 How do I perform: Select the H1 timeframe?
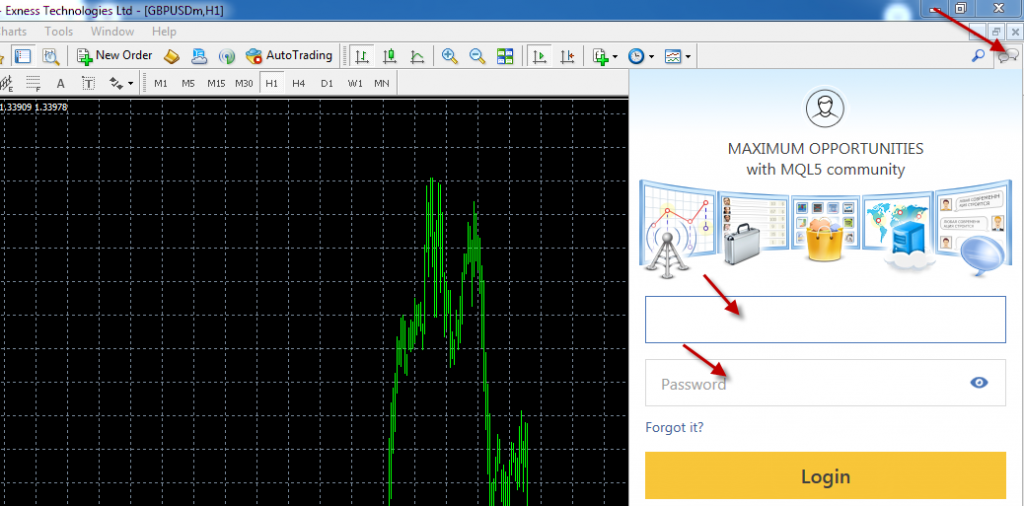point(272,84)
